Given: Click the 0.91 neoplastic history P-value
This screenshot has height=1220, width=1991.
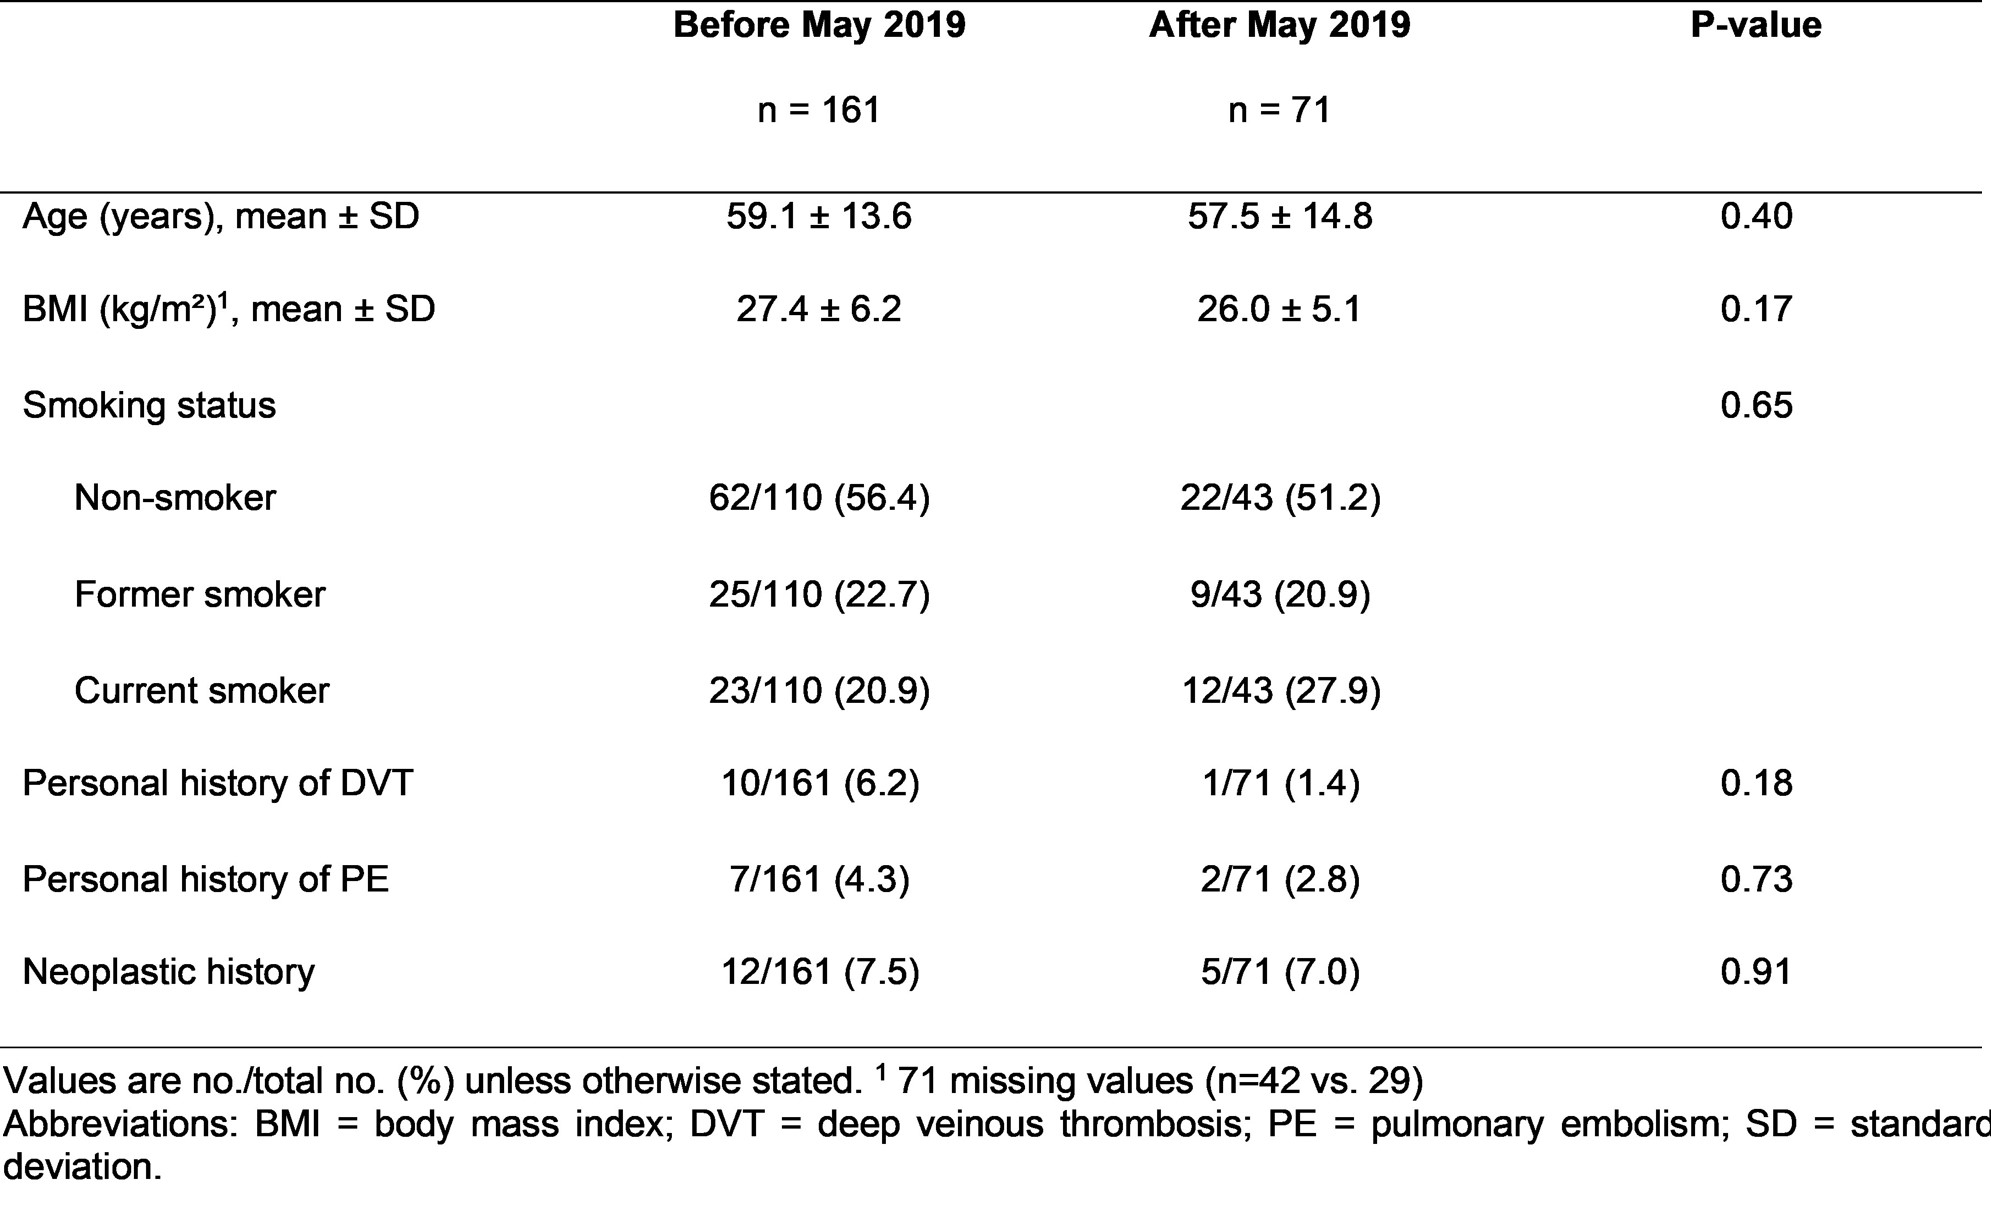Looking at the screenshot, I should pyautogui.click(x=1756, y=972).
